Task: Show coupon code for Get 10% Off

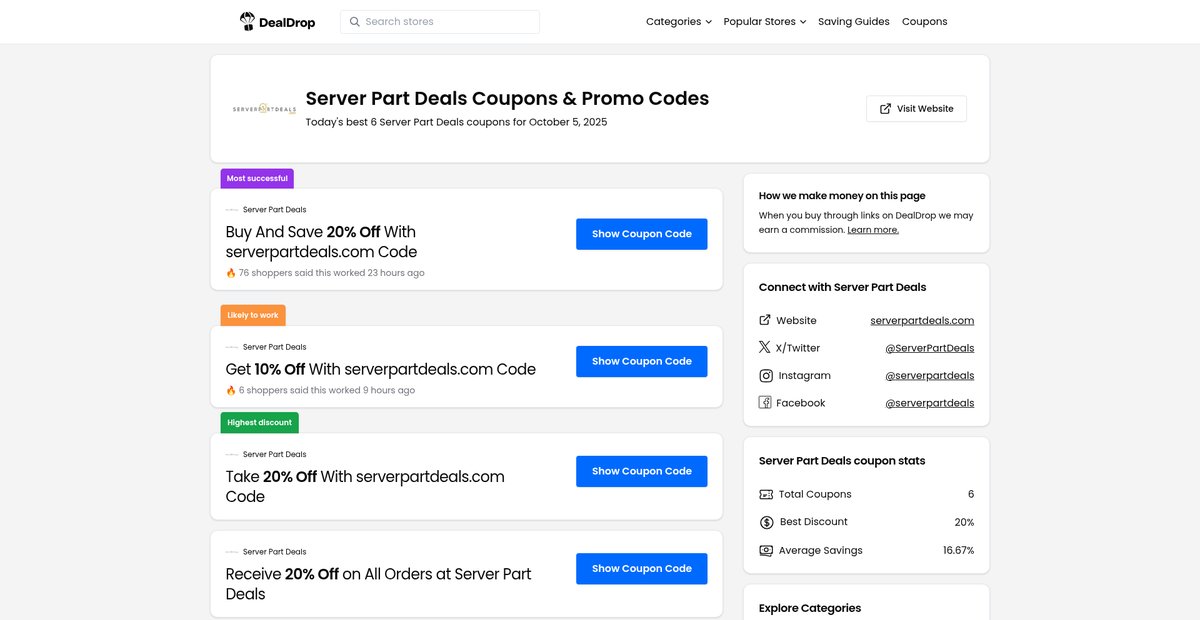Action: click(642, 361)
